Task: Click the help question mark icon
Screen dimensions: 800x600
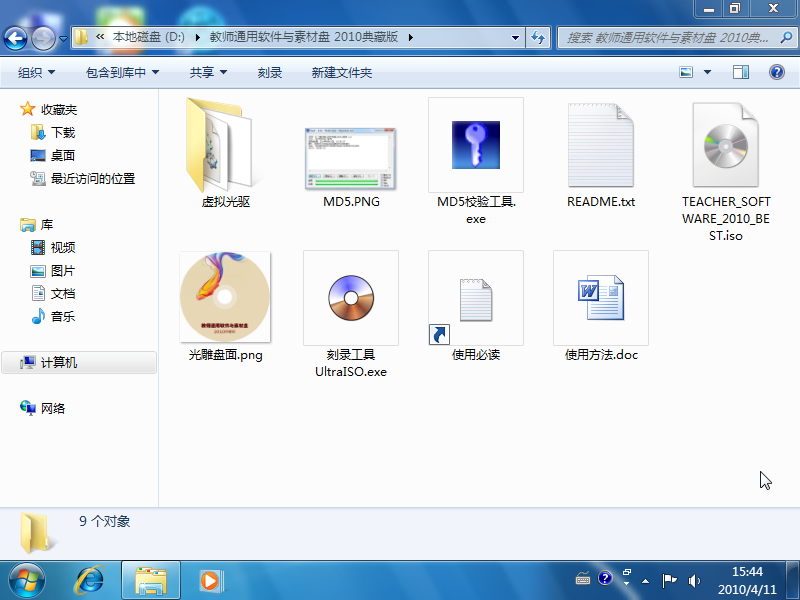Action: (776, 72)
